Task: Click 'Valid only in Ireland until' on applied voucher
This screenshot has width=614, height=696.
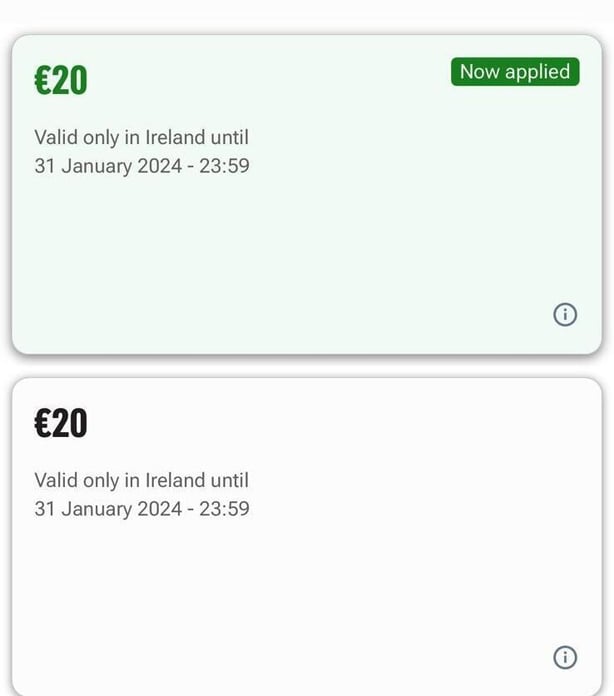Action: pyautogui.click(x=141, y=138)
